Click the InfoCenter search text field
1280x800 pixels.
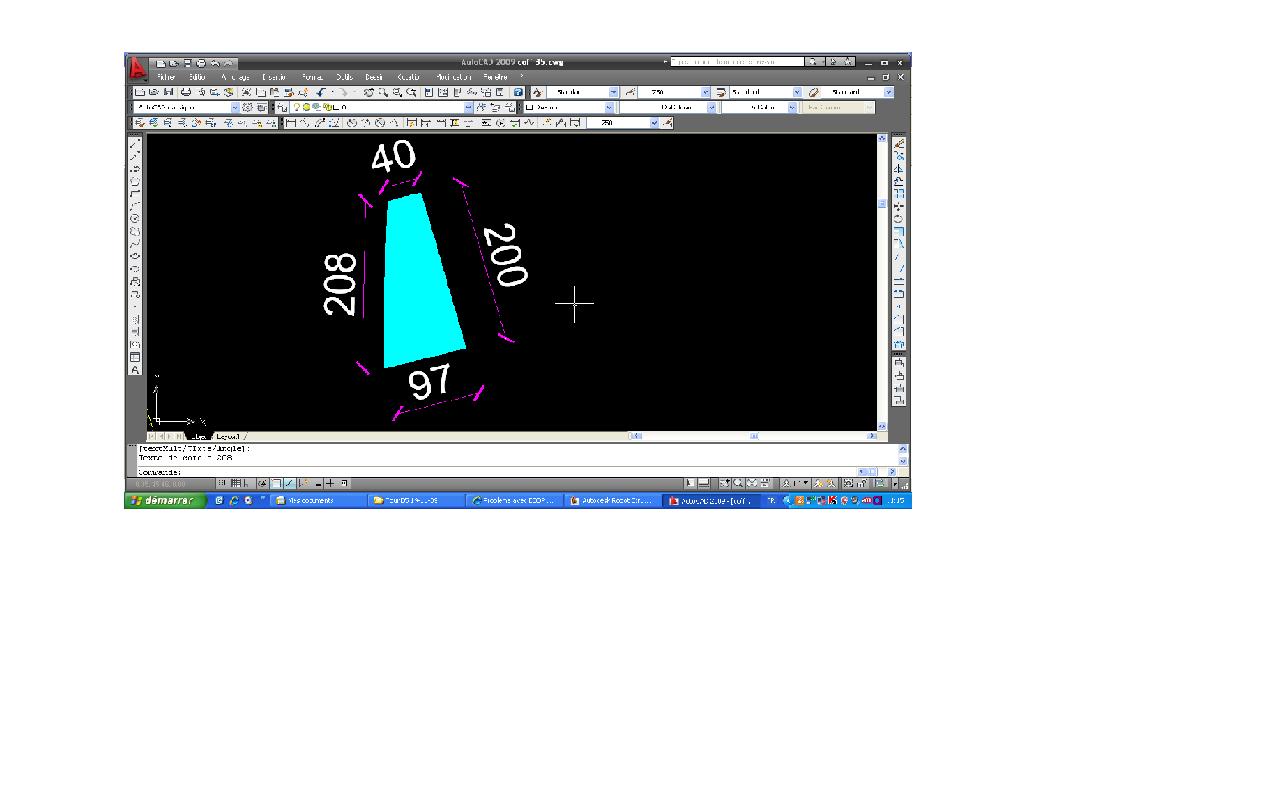point(736,62)
